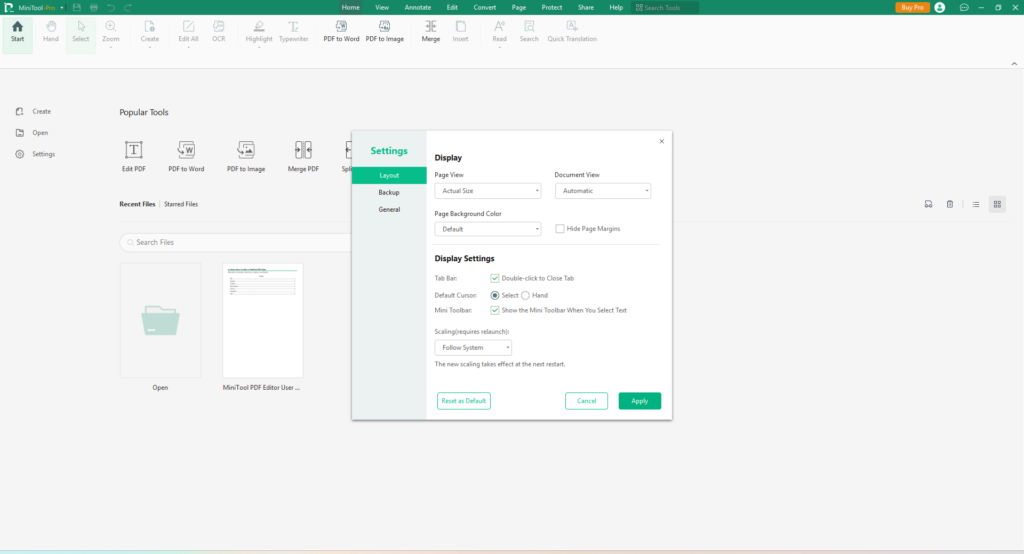Open the Help menu

pos(616,7)
